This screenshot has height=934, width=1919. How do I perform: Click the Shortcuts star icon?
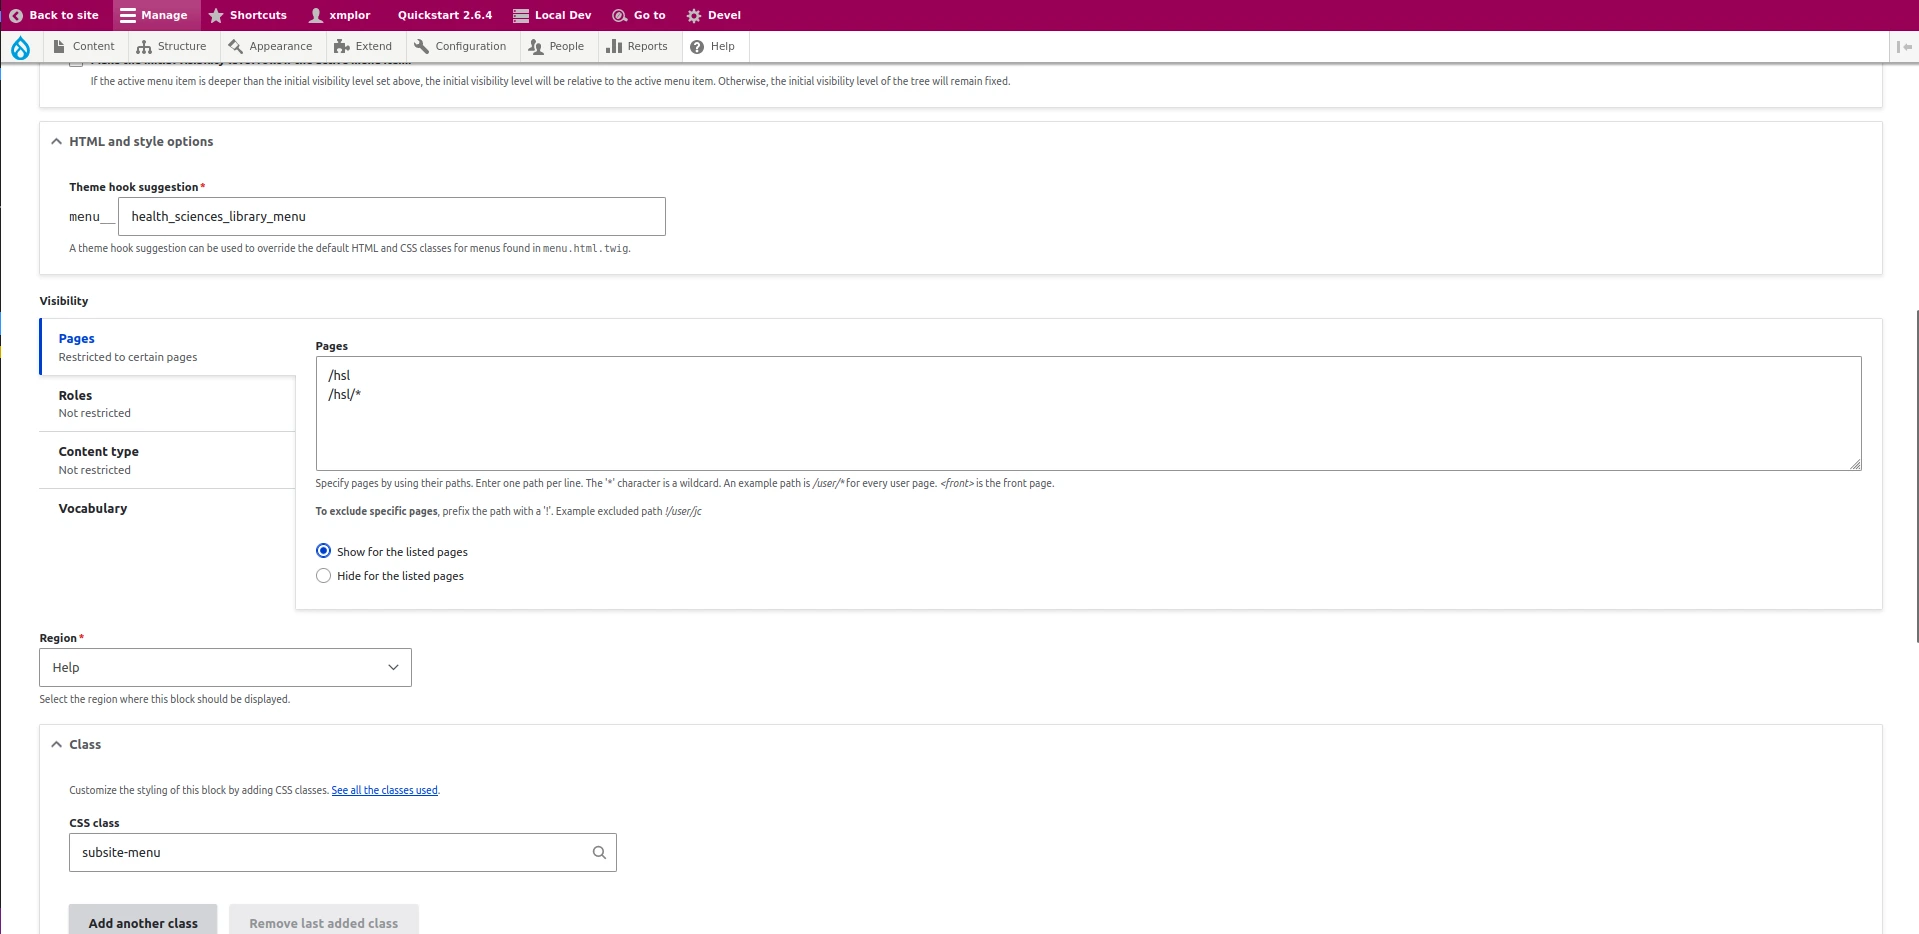pos(216,15)
